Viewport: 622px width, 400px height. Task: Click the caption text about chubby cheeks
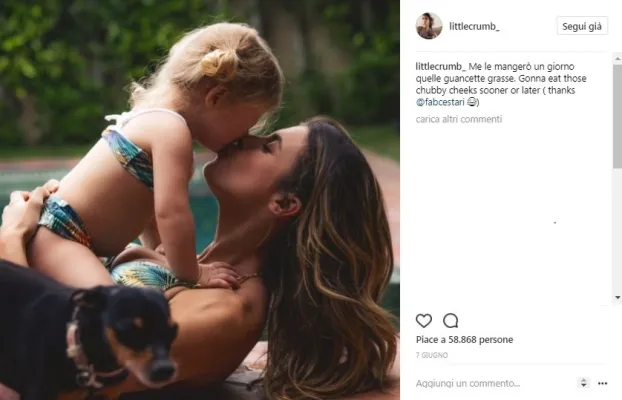click(x=501, y=84)
